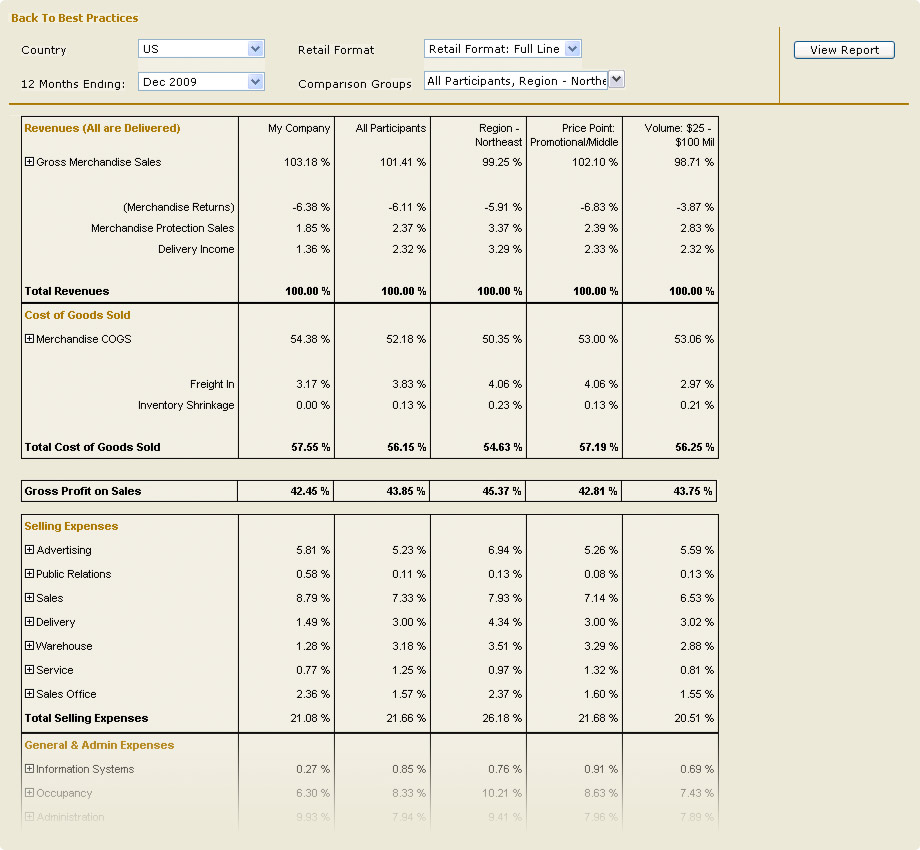Click plus icon next to Information Systems
Image resolution: width=920 pixels, height=850 pixels.
tap(30, 769)
